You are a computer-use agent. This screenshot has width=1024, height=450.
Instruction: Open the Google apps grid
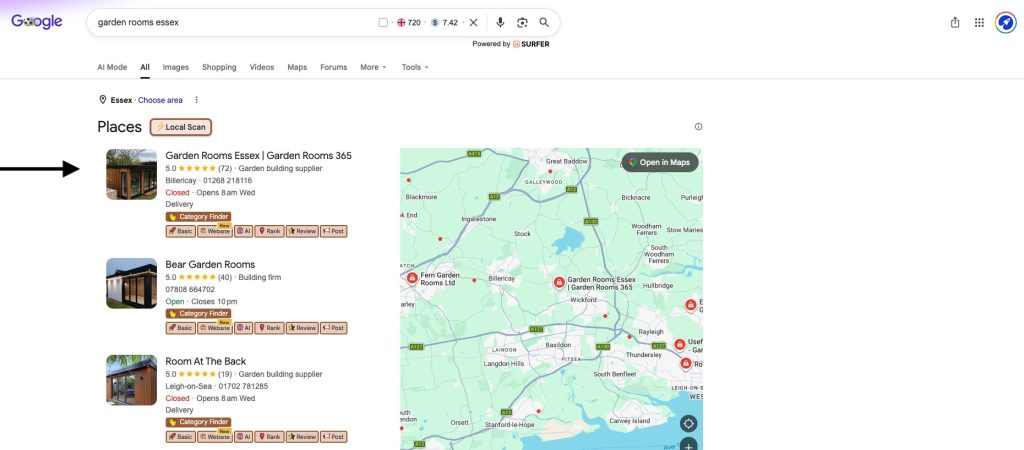979,22
